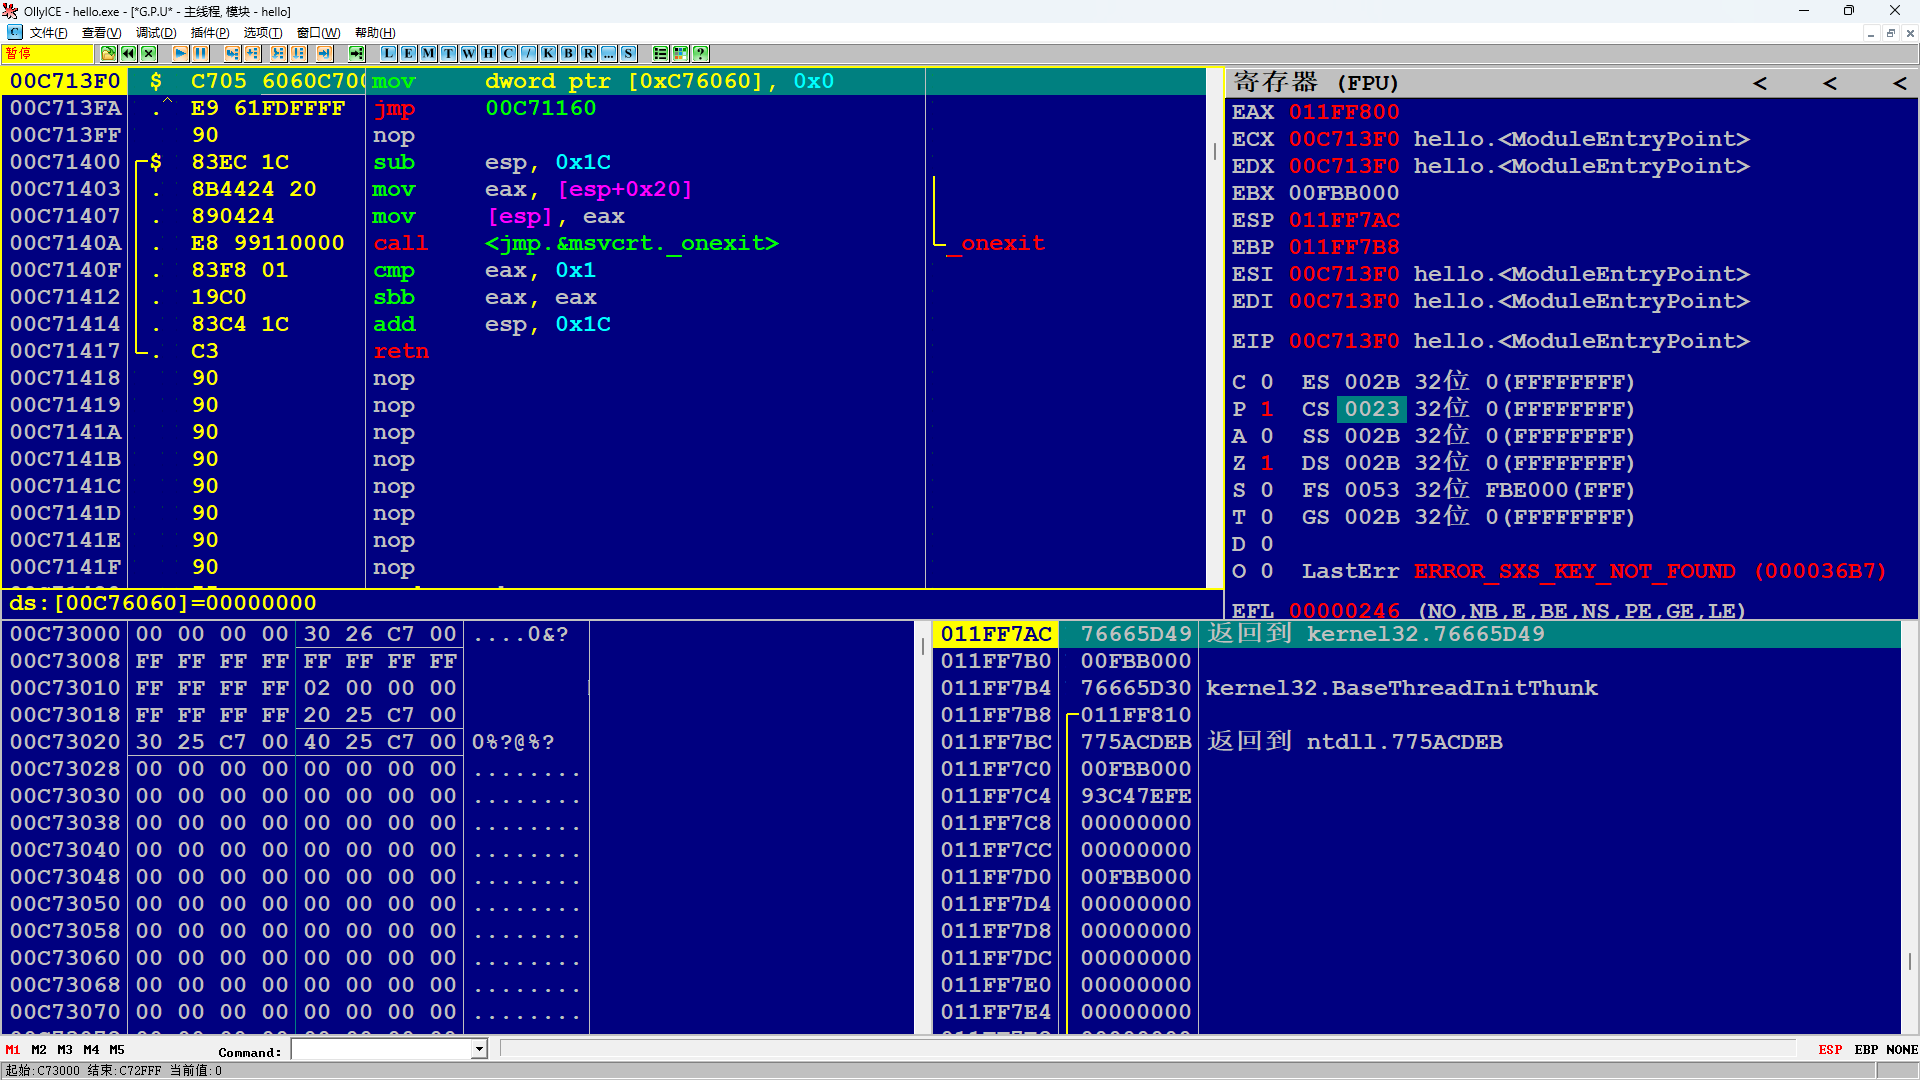The height and width of the screenshot is (1080, 1920).
Task: Expand the Command box dropdown arrow
Action: click(479, 1049)
